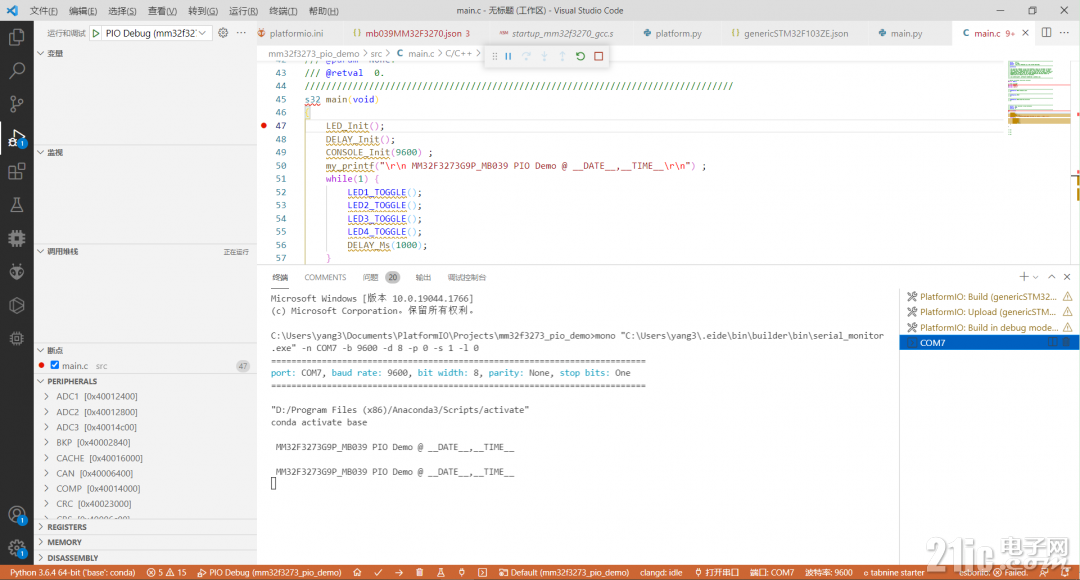The width and height of the screenshot is (1080, 580).
Task: Click the PlatformIO Upload arrow in status bar
Action: pyautogui.click(x=399, y=572)
